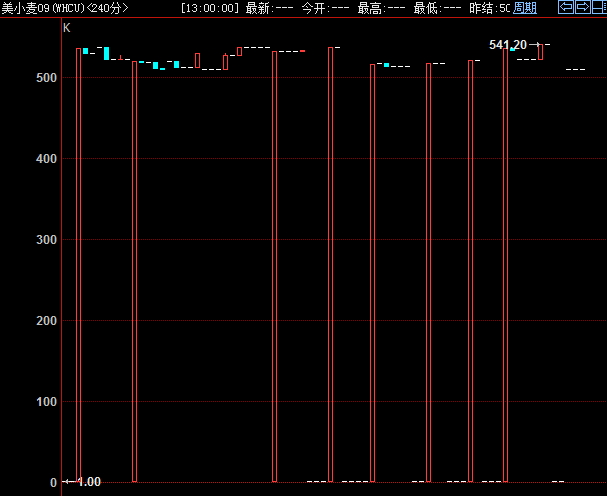The width and height of the screenshot is (607, 496).
Task: Click the left arrow navigation icon
Action: (566, 7)
